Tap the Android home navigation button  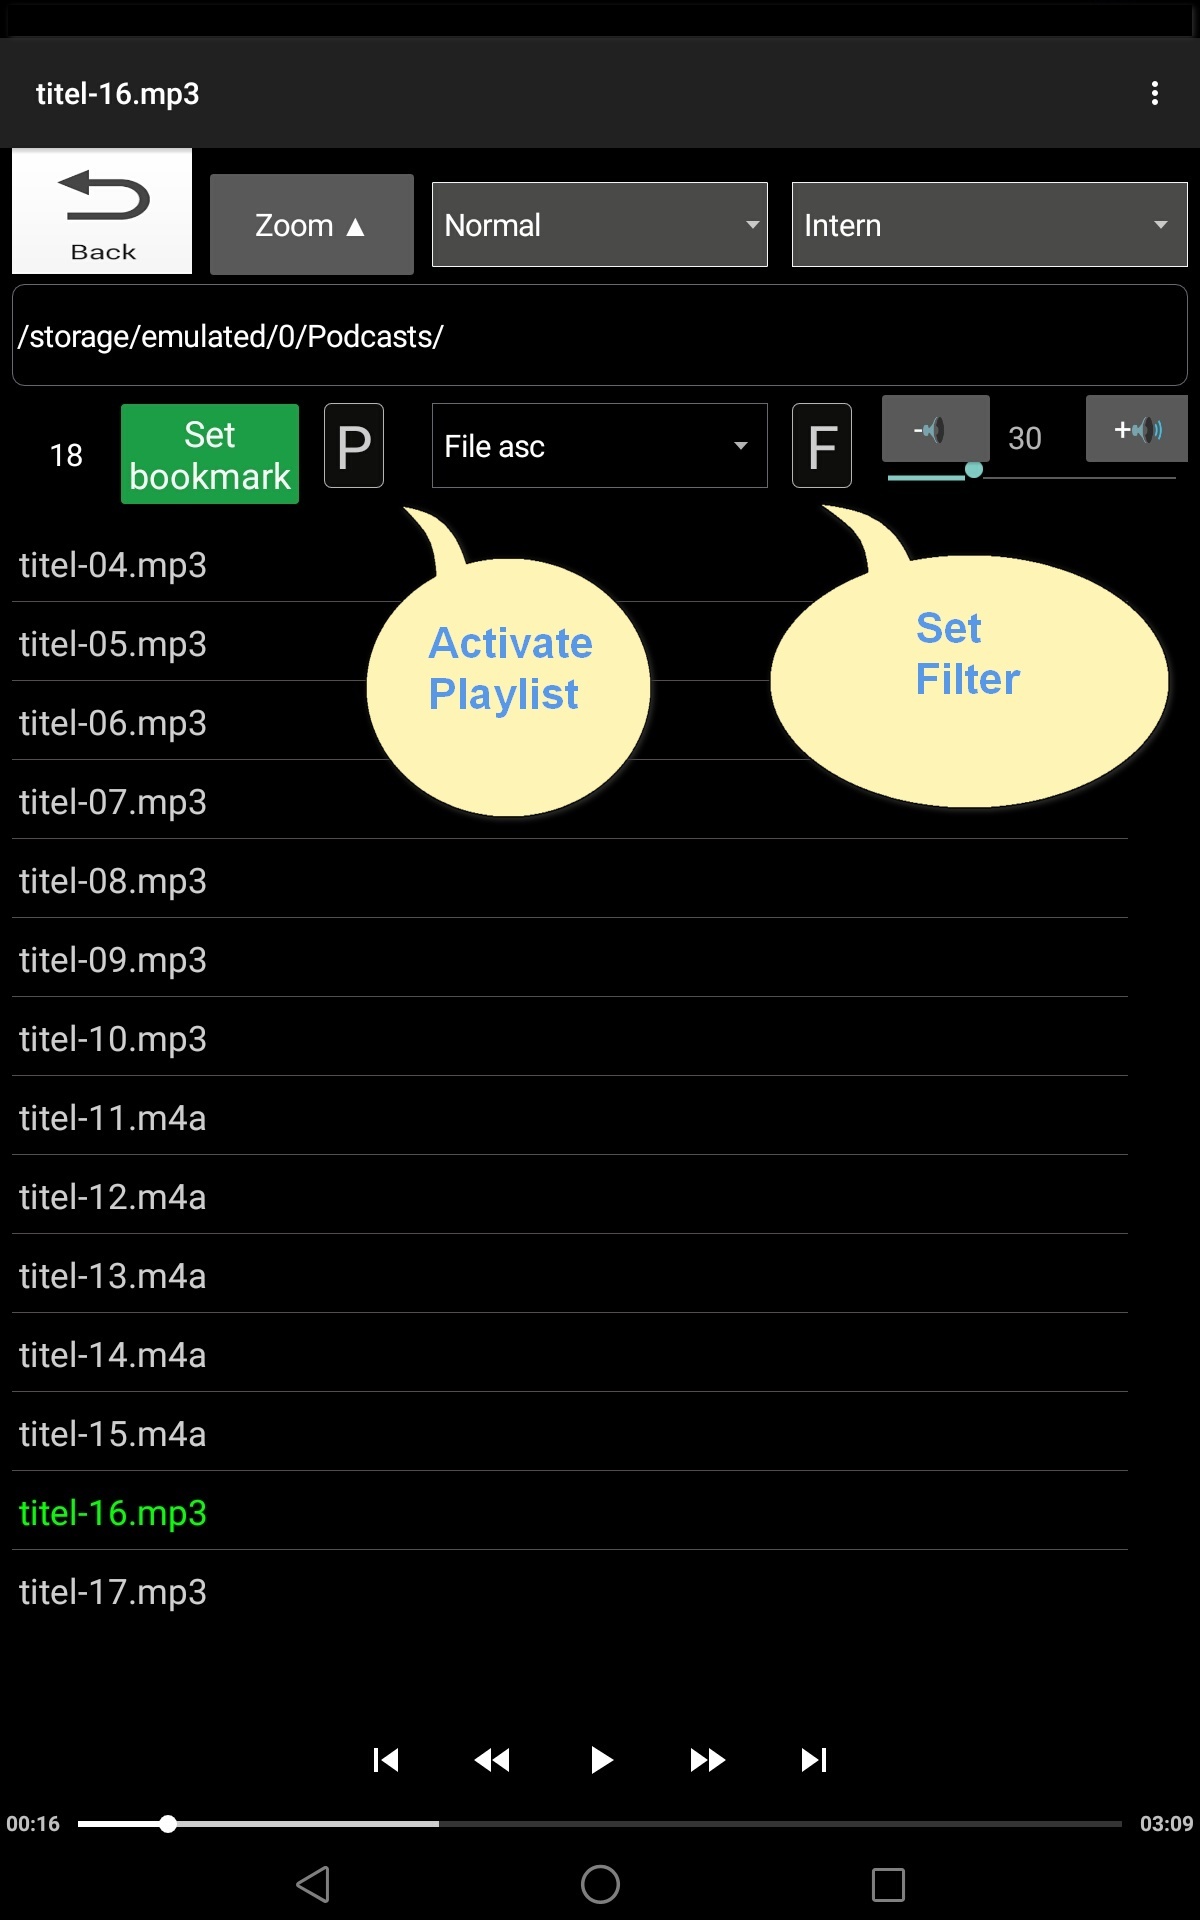600,1884
